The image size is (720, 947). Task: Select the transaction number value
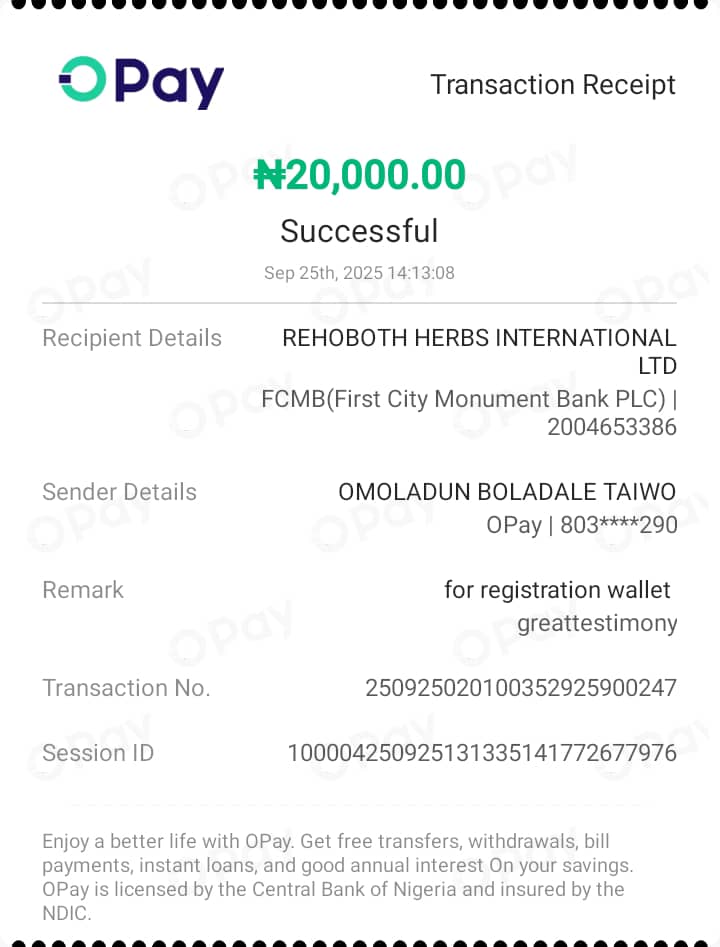(x=521, y=688)
